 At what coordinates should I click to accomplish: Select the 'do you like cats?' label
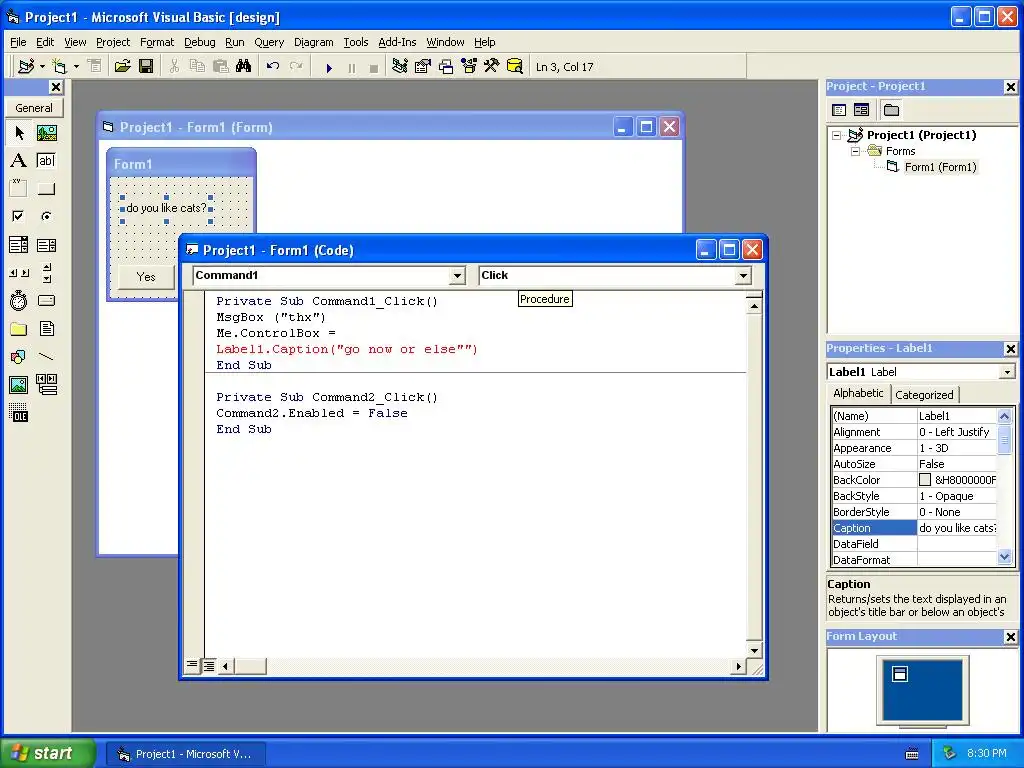point(167,208)
